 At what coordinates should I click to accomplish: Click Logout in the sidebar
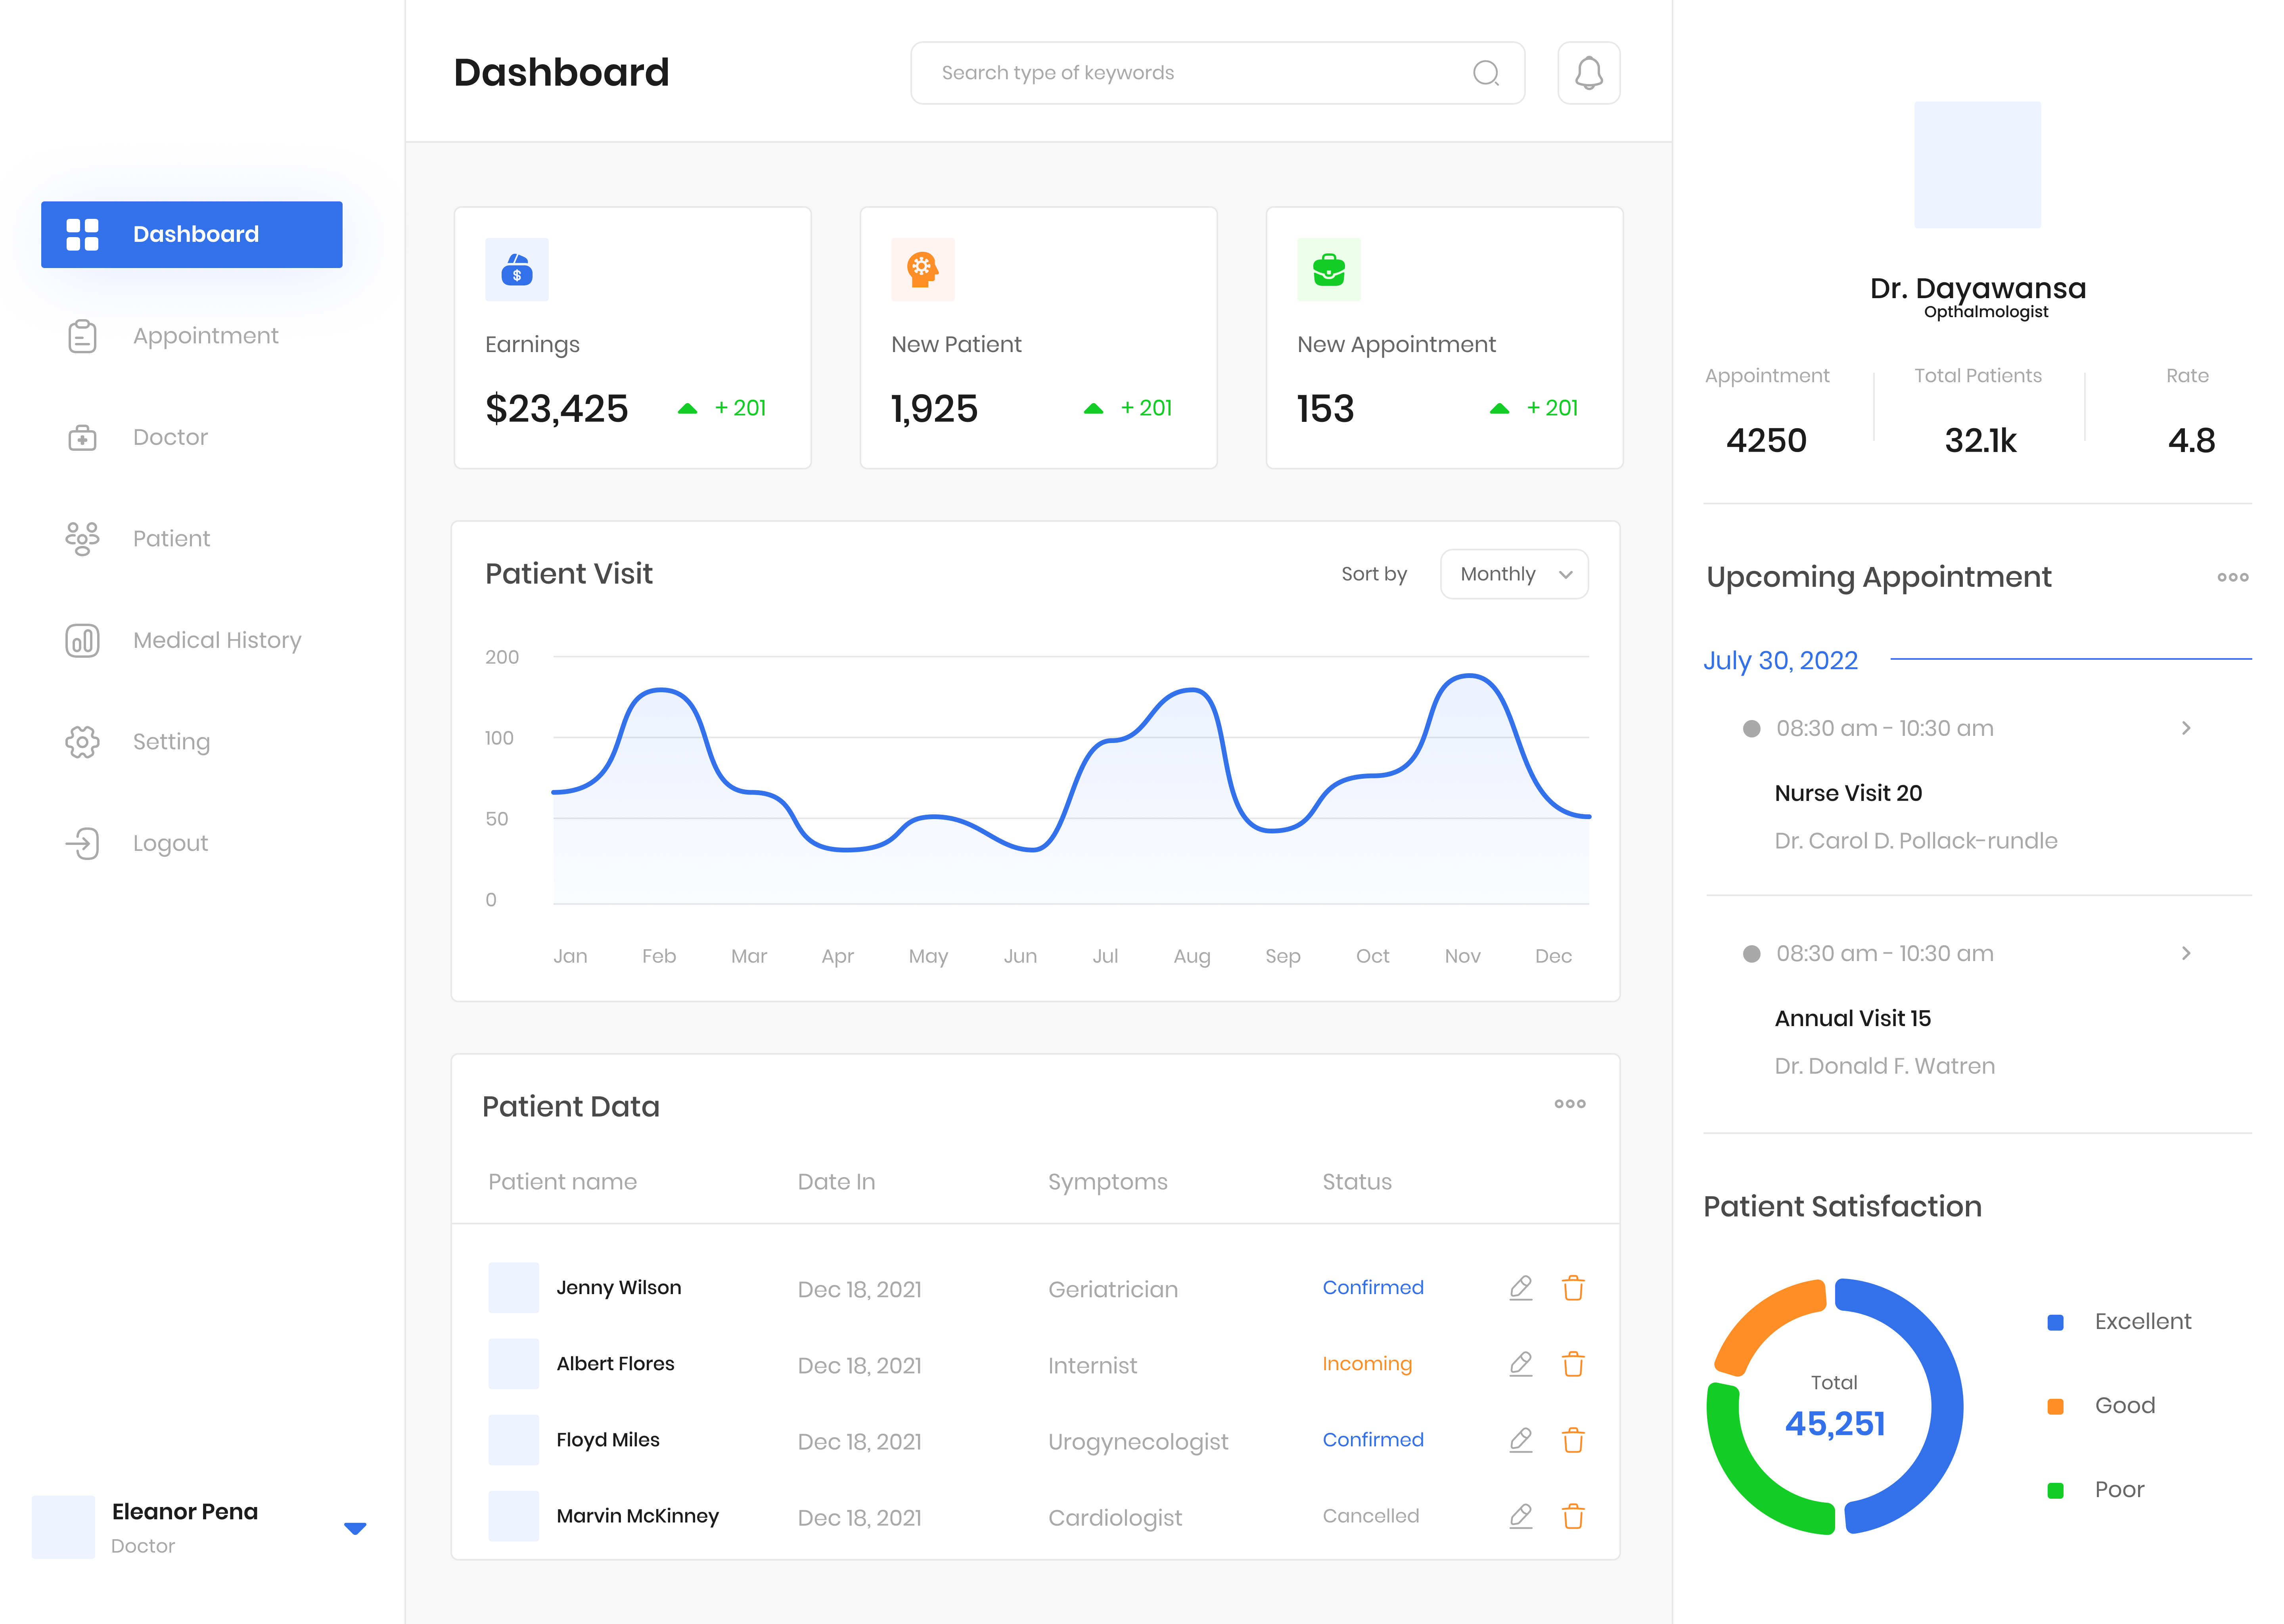point(170,843)
